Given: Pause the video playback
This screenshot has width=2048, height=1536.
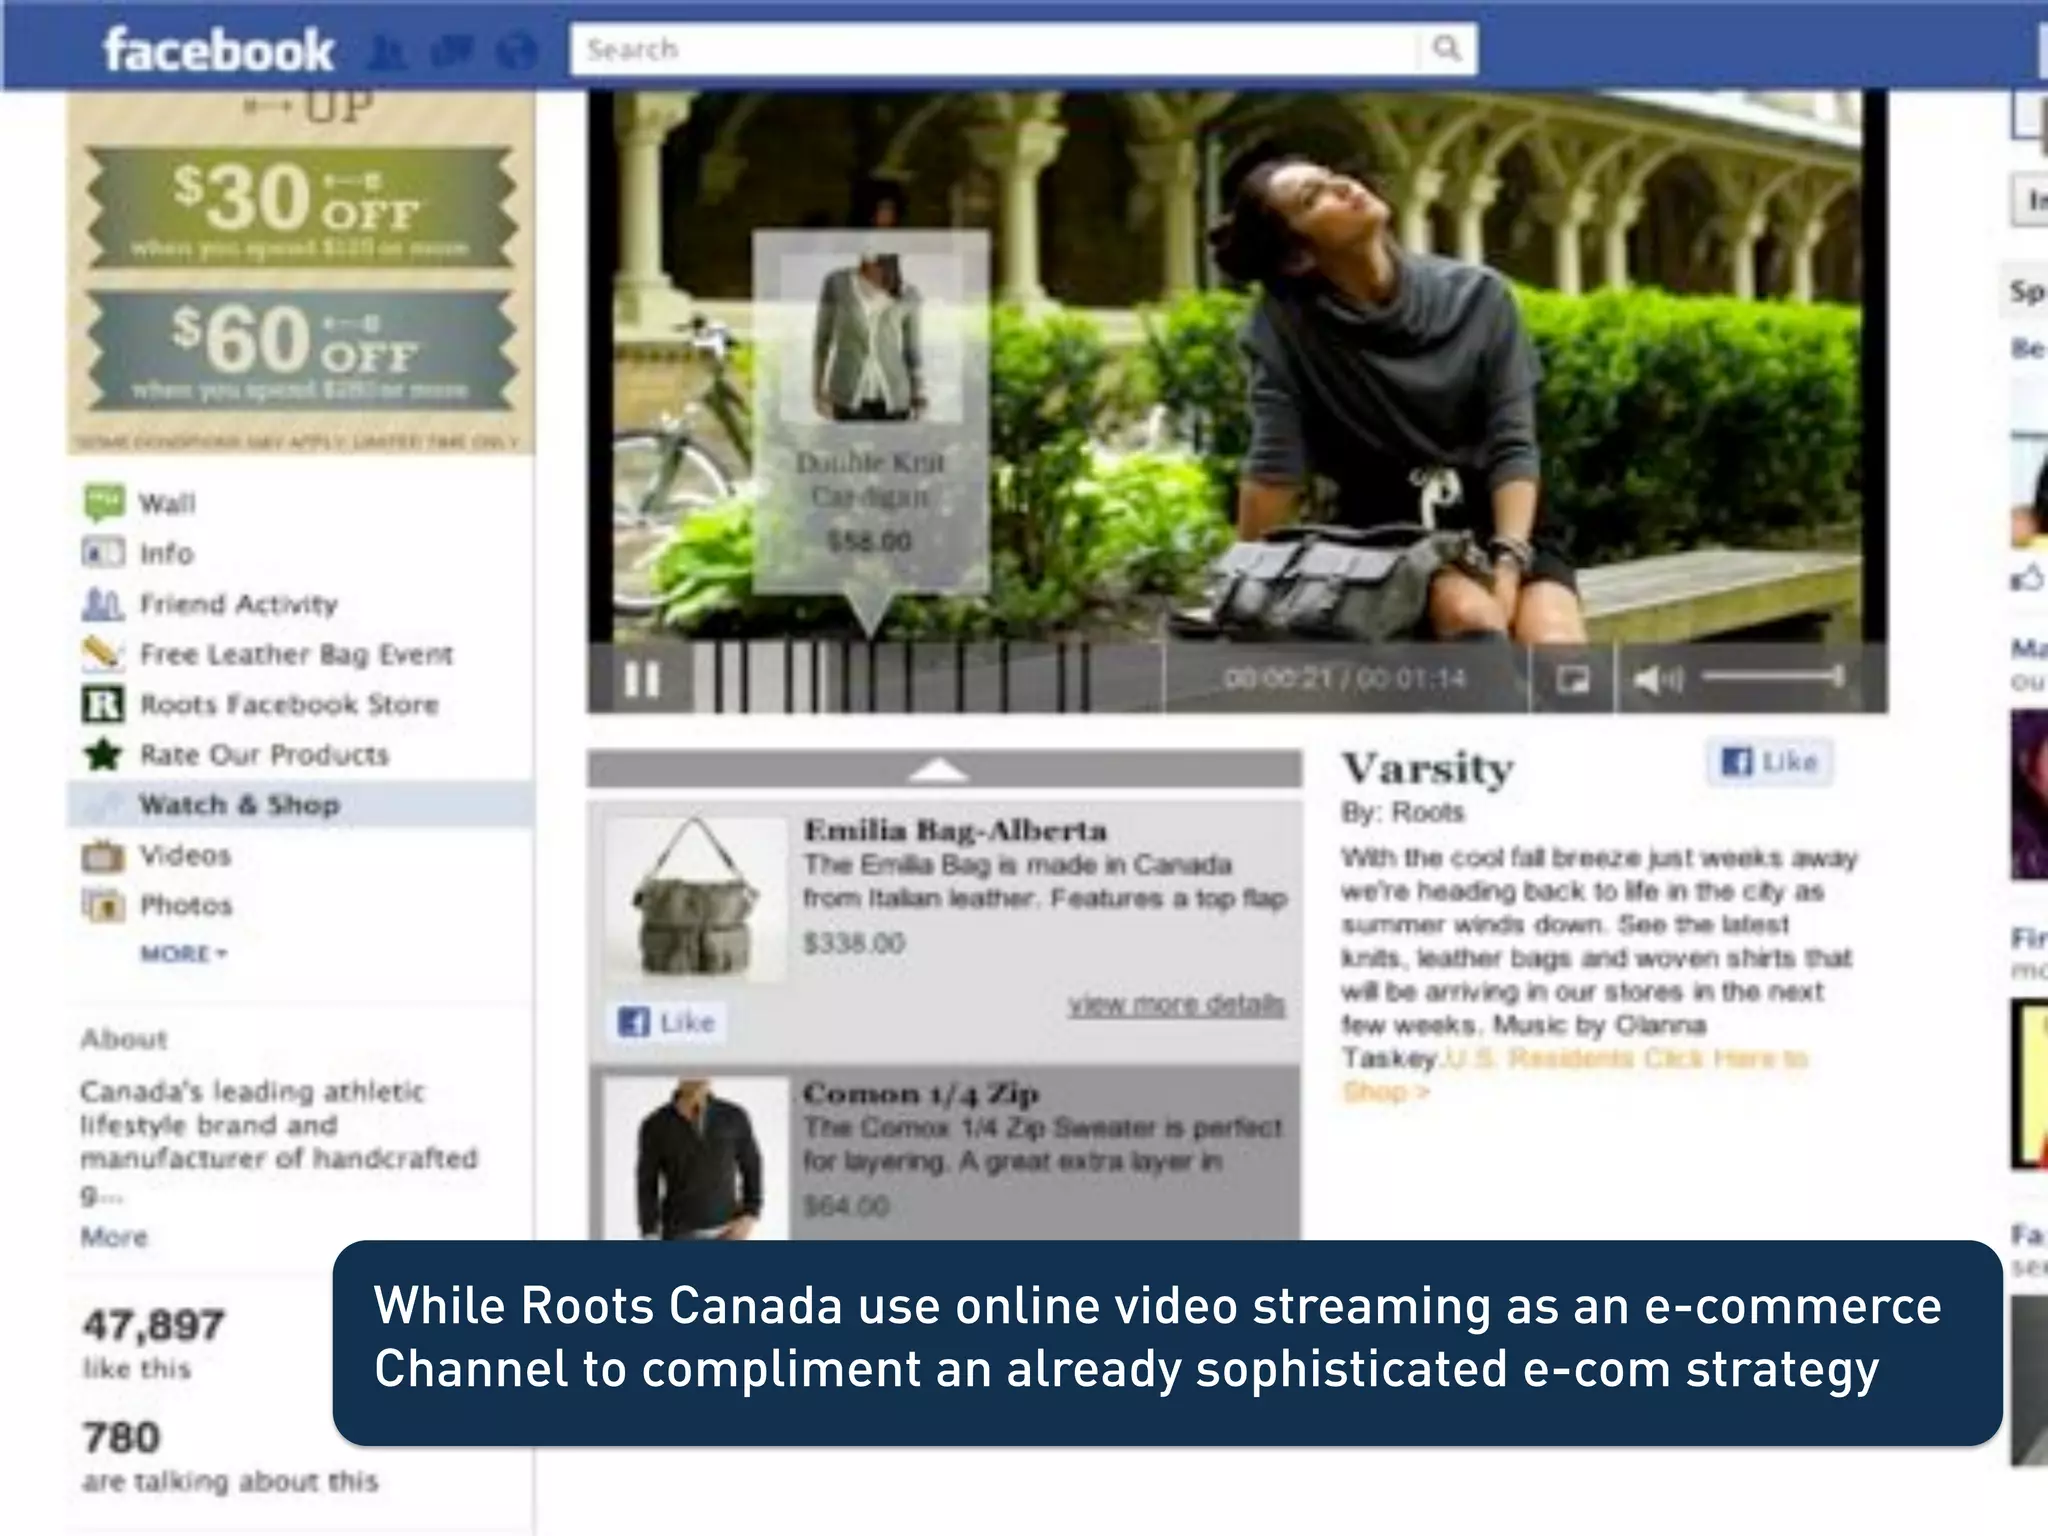Looking at the screenshot, I should coord(642,680).
